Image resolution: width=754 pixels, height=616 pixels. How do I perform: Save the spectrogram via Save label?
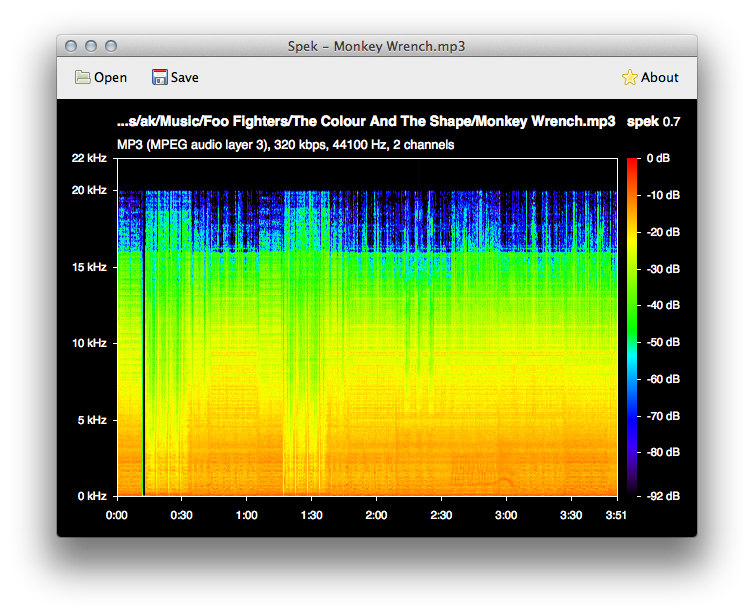pyautogui.click(x=185, y=77)
